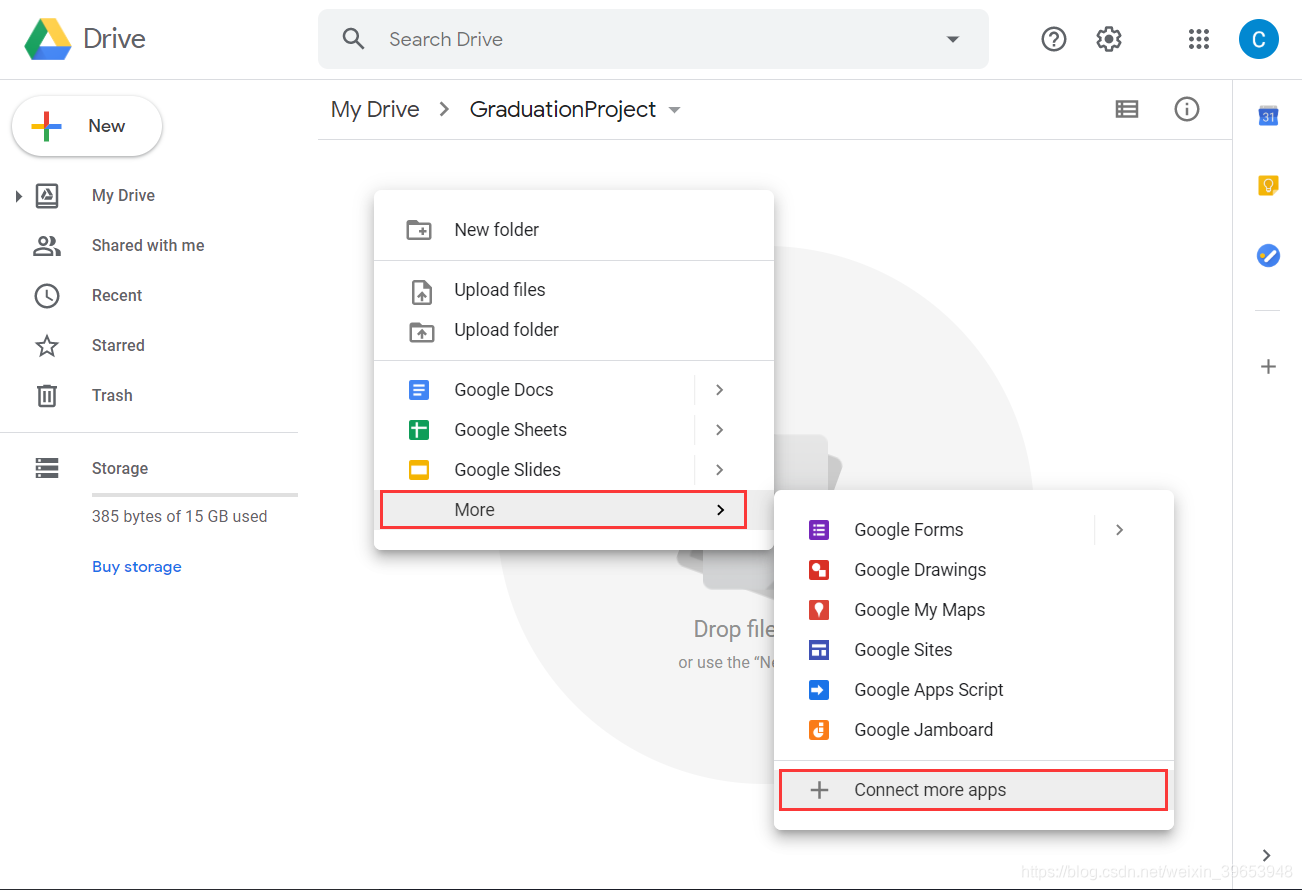Click the Google My Maps icon
Viewport: 1302px width, 890px height.
point(819,610)
